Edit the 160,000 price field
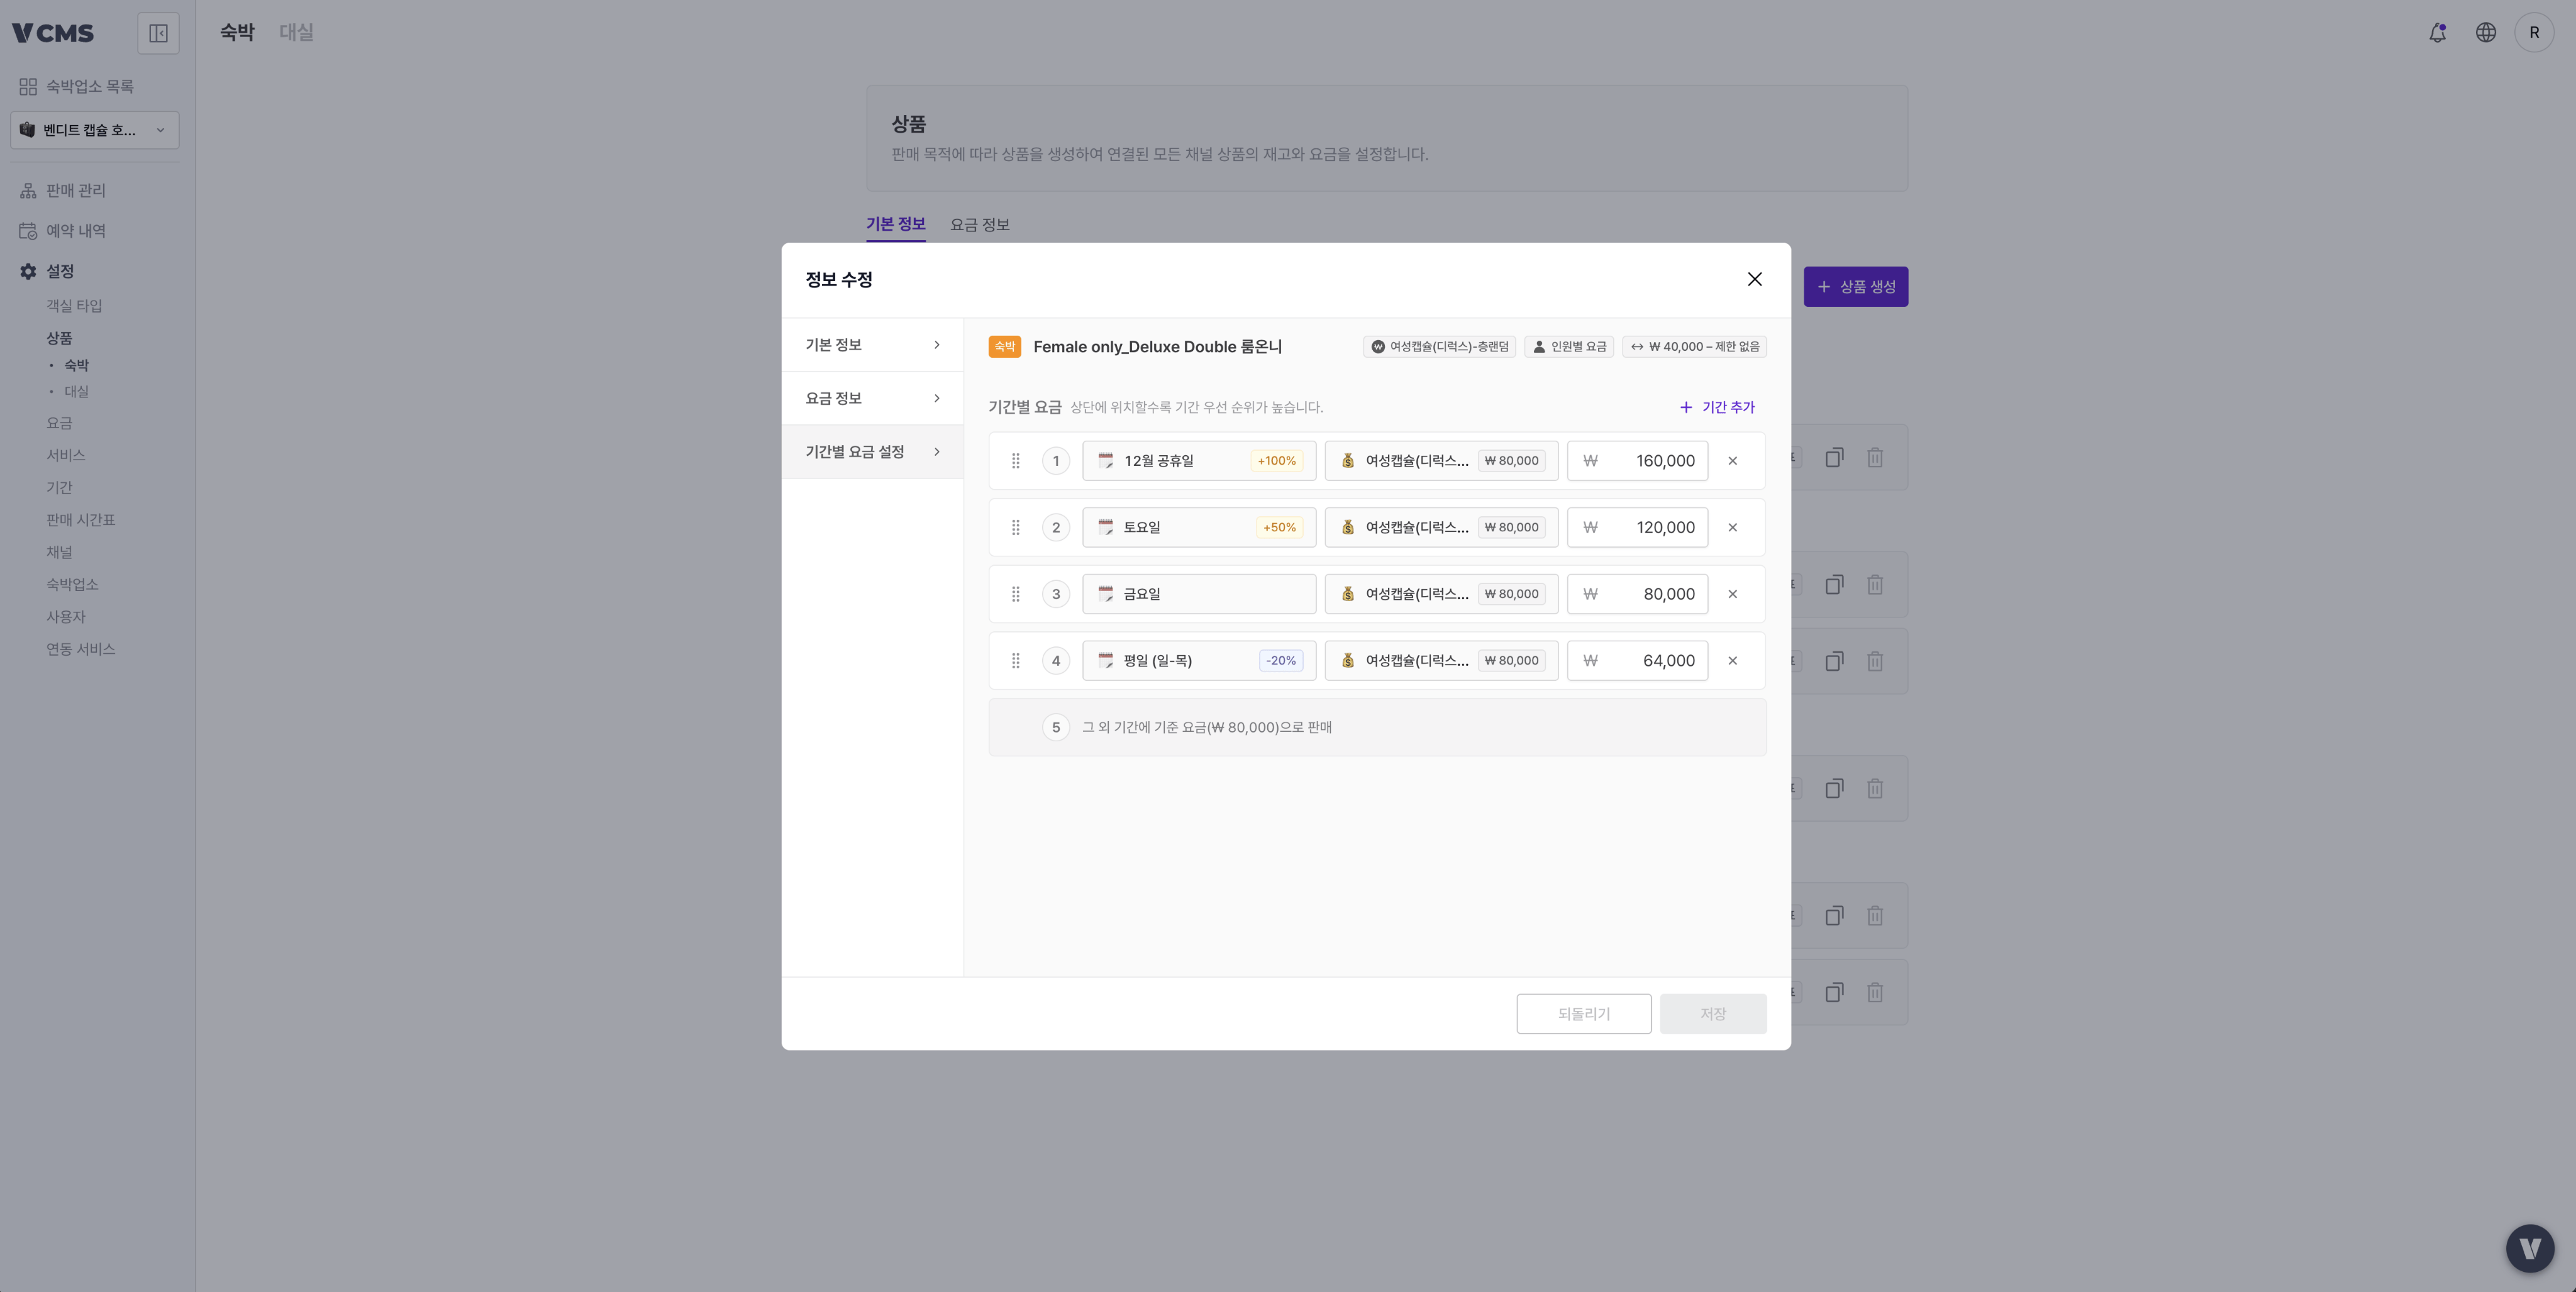 click(x=1637, y=461)
